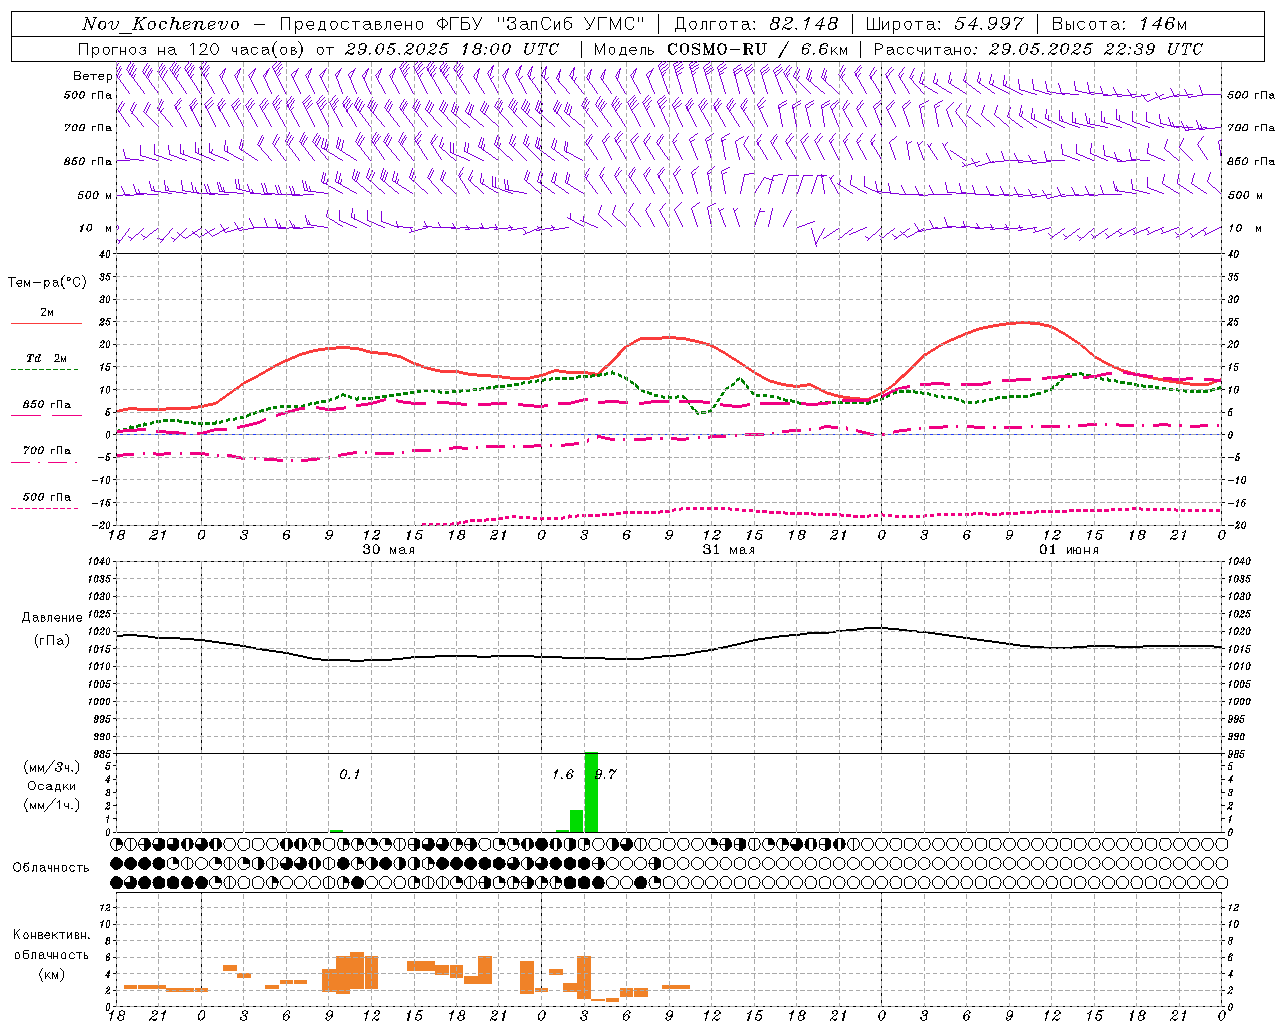Click the Тем-ра(°C) axis label
1280x1024 pixels.
[x=47, y=283]
